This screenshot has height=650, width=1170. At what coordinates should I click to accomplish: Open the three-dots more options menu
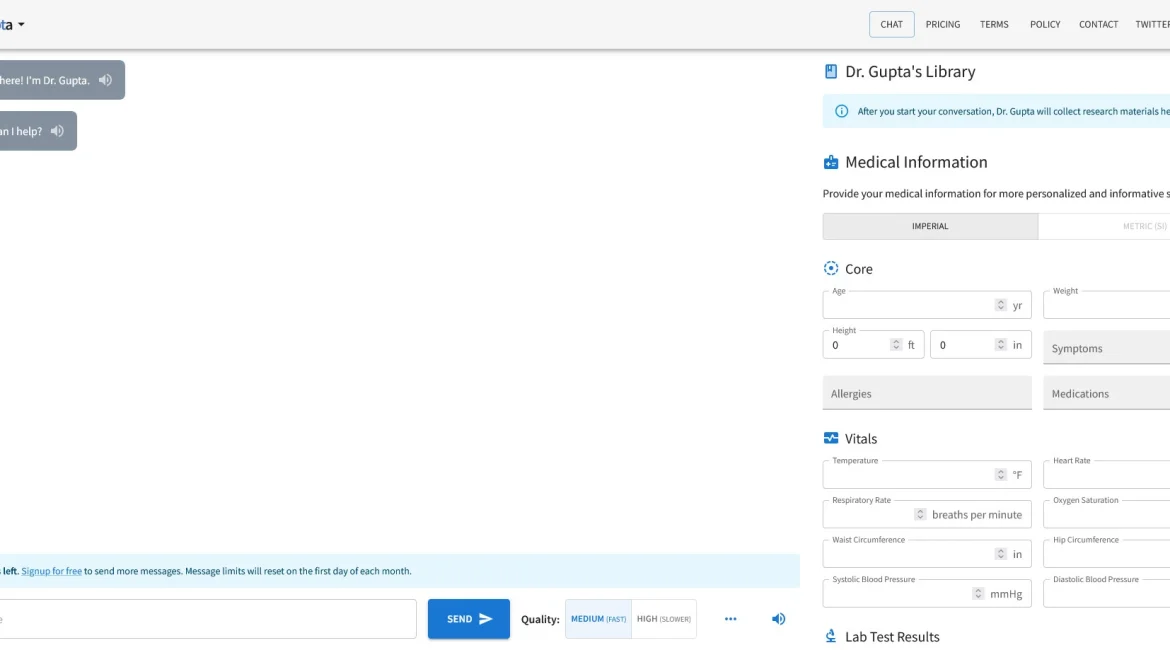click(x=731, y=619)
